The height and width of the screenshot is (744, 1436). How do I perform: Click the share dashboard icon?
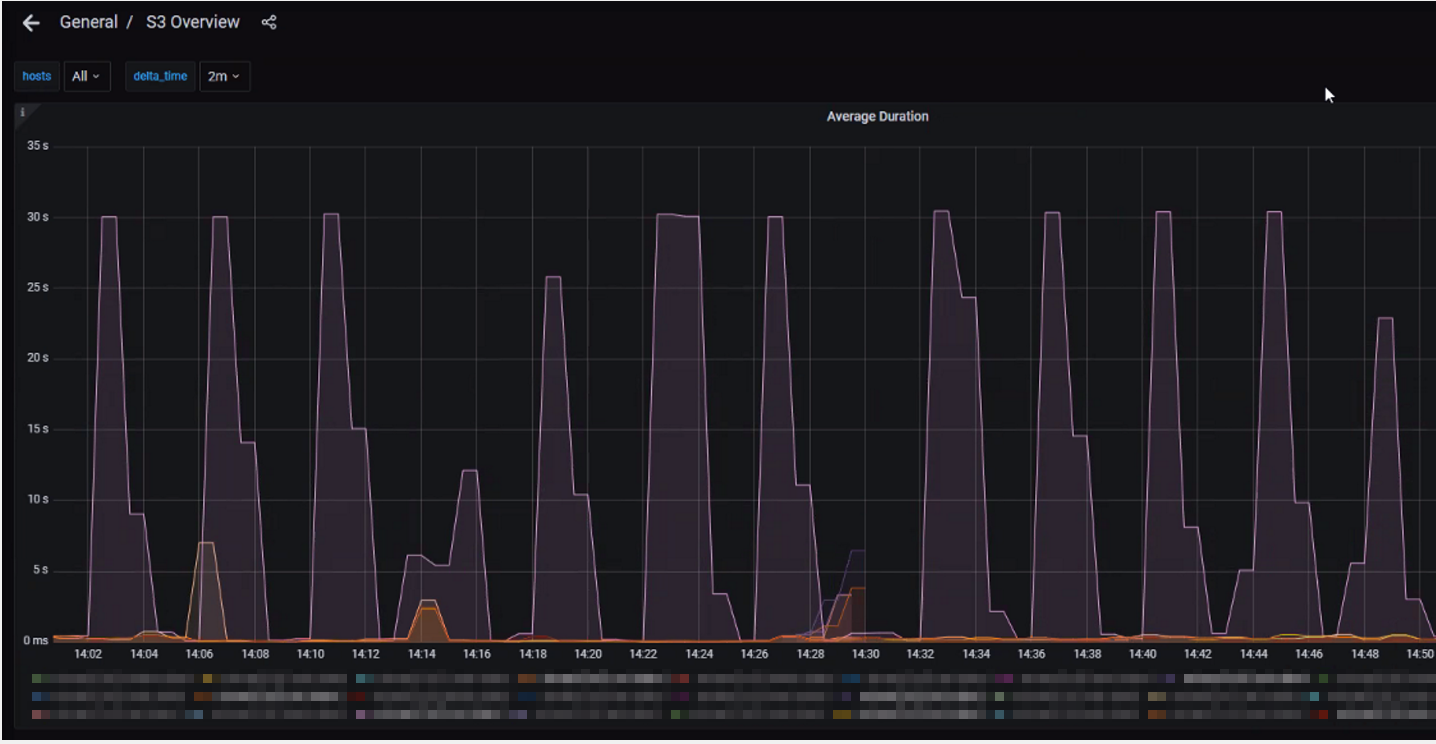tap(268, 22)
